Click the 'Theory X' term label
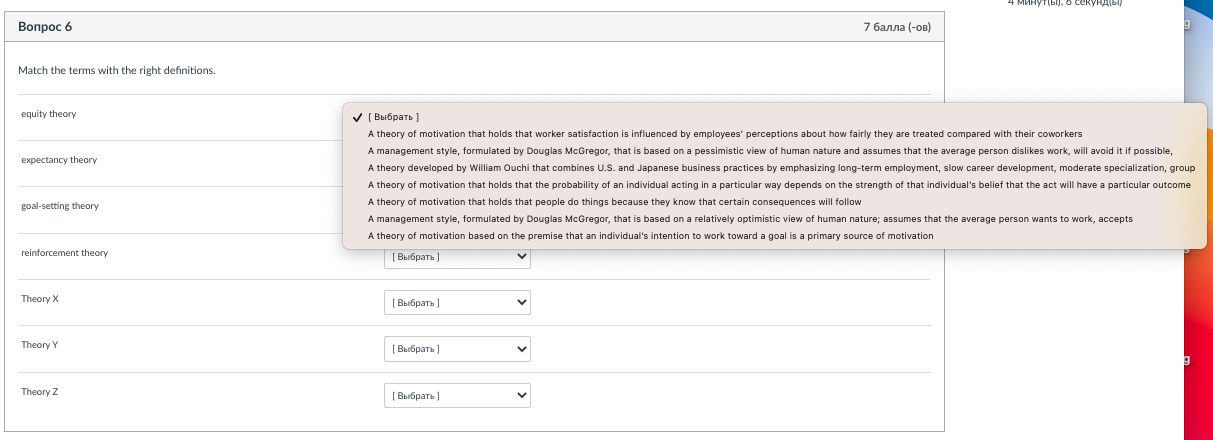The image size is (1213, 440). pyautogui.click(x=40, y=299)
